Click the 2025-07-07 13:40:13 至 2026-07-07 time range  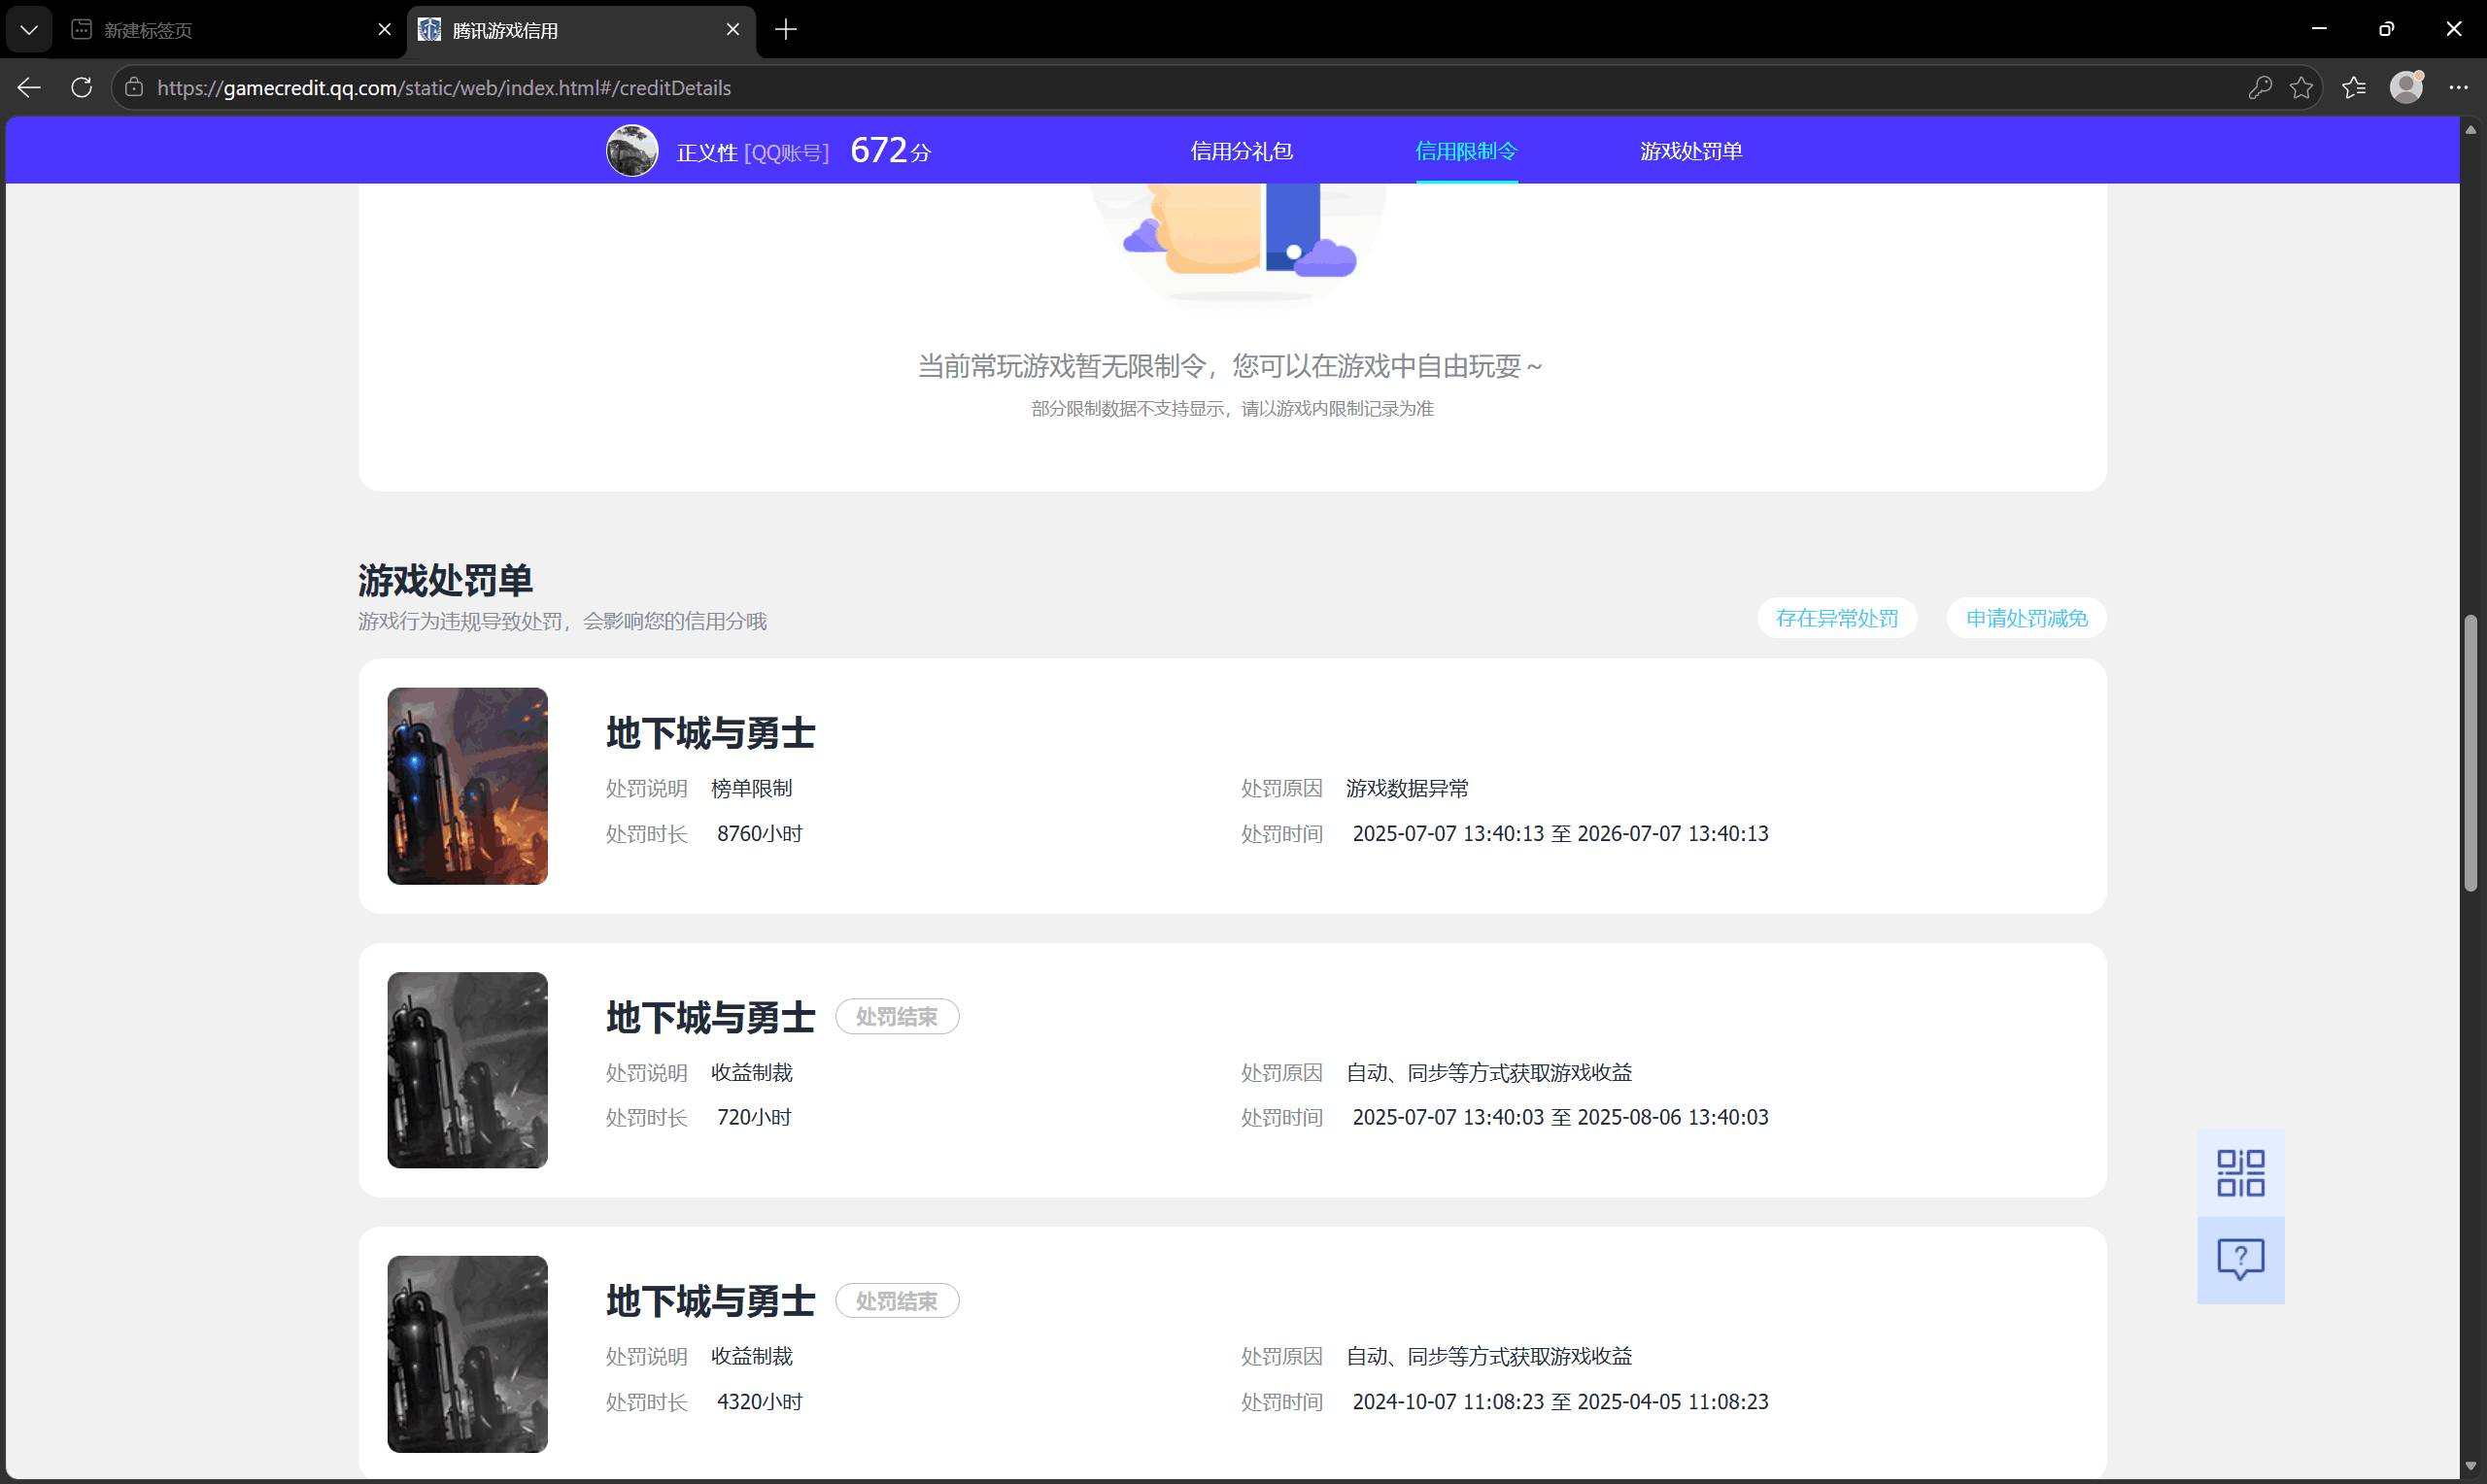[1560, 834]
